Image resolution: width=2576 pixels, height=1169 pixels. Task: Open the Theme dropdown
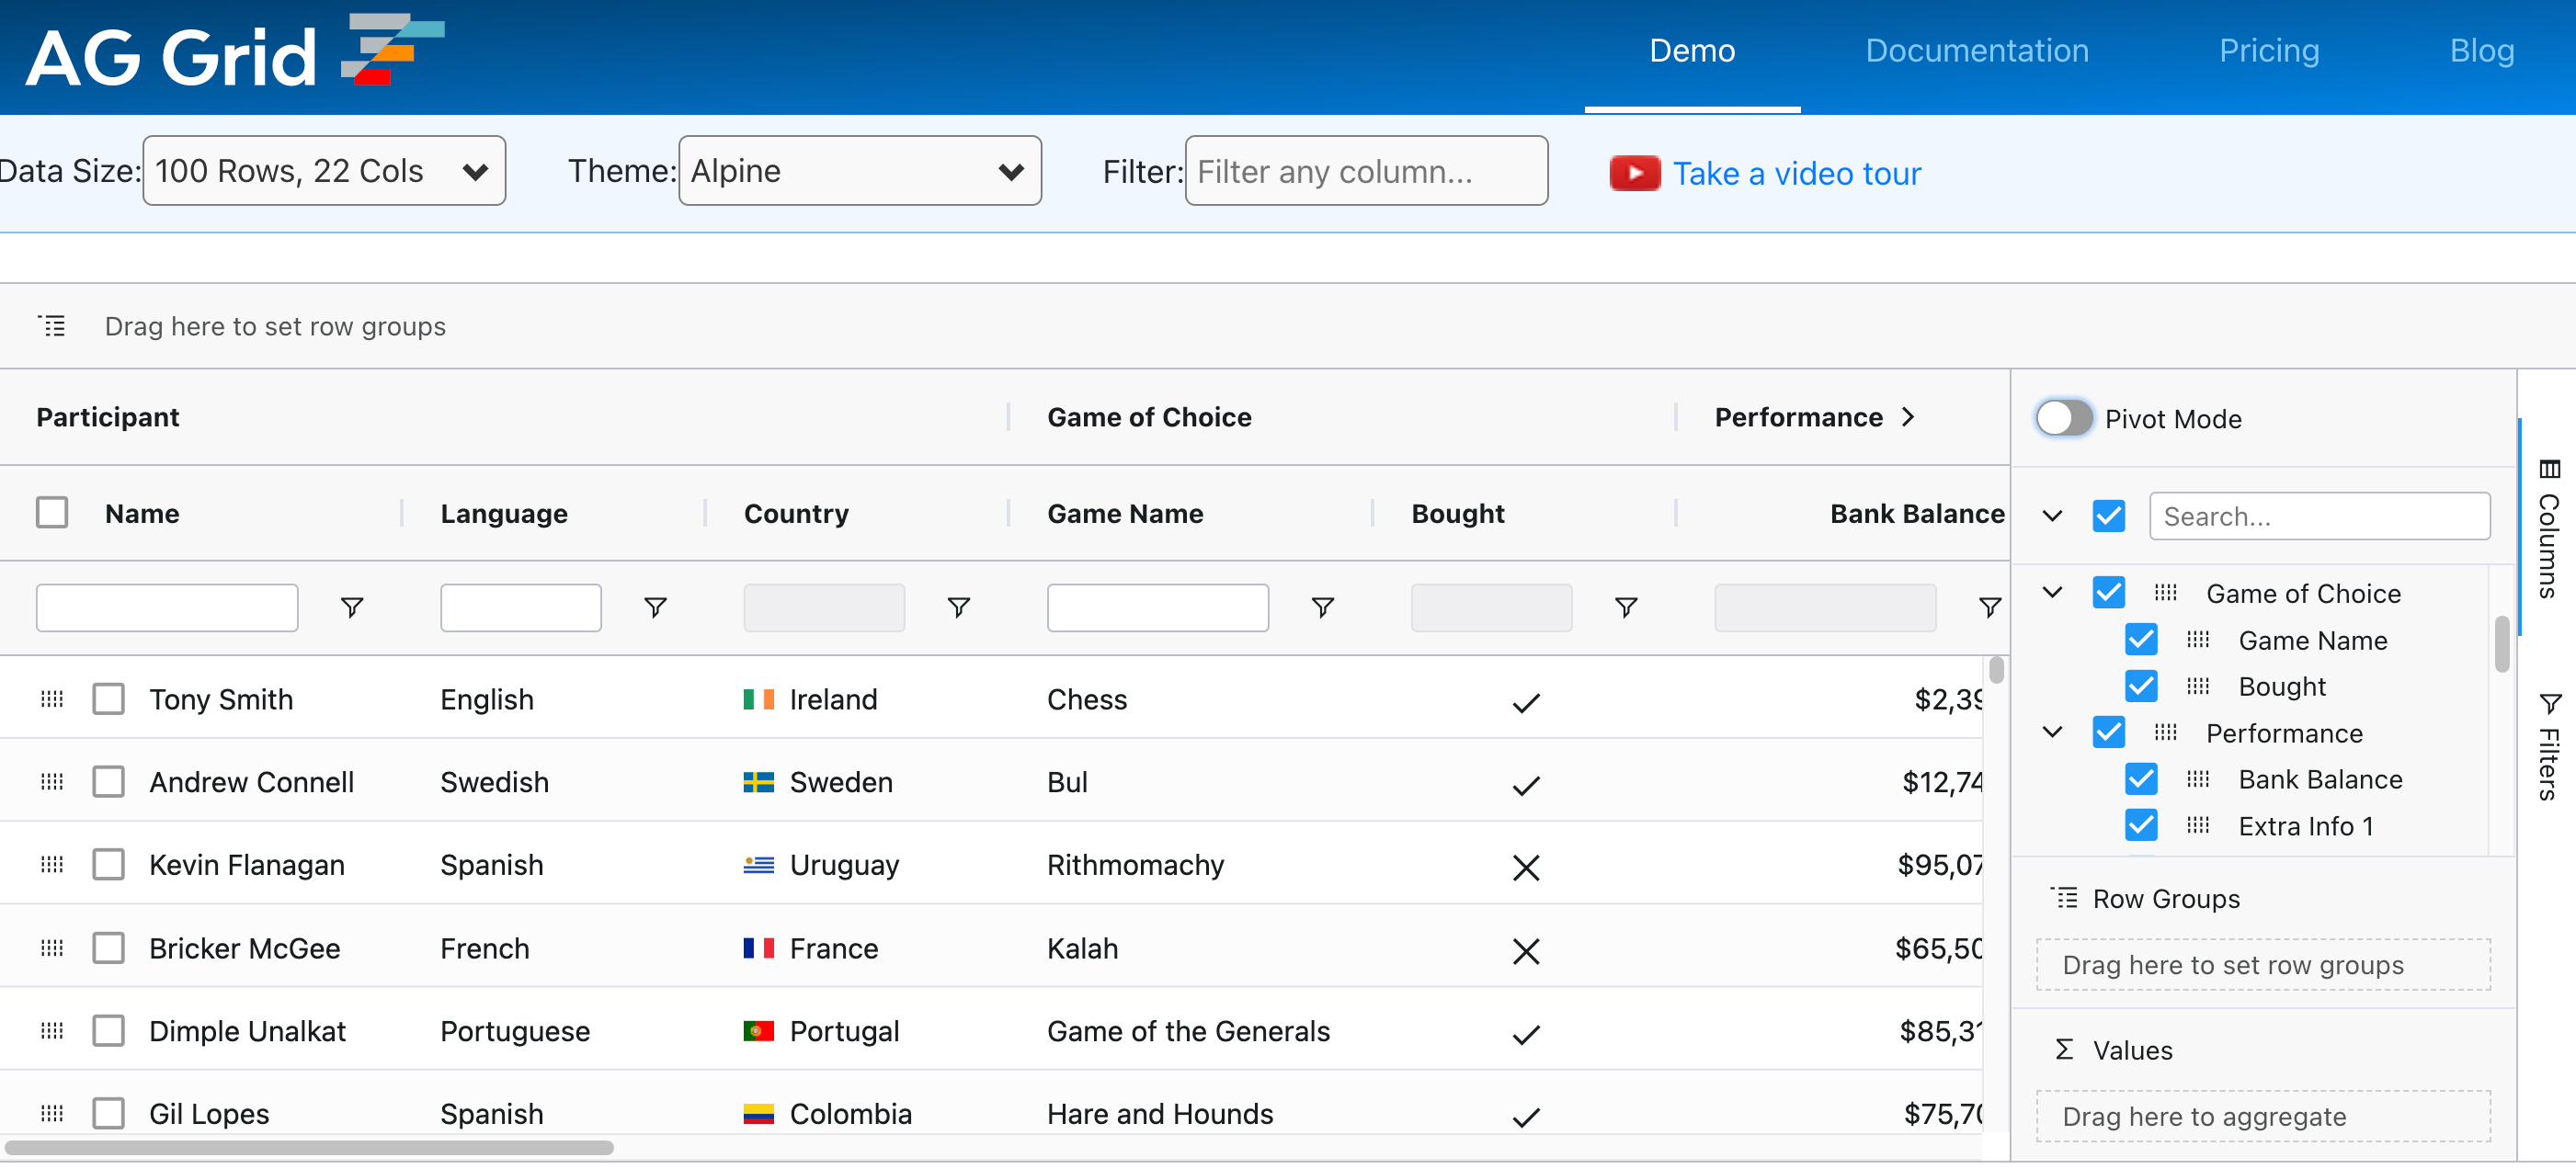tap(859, 171)
